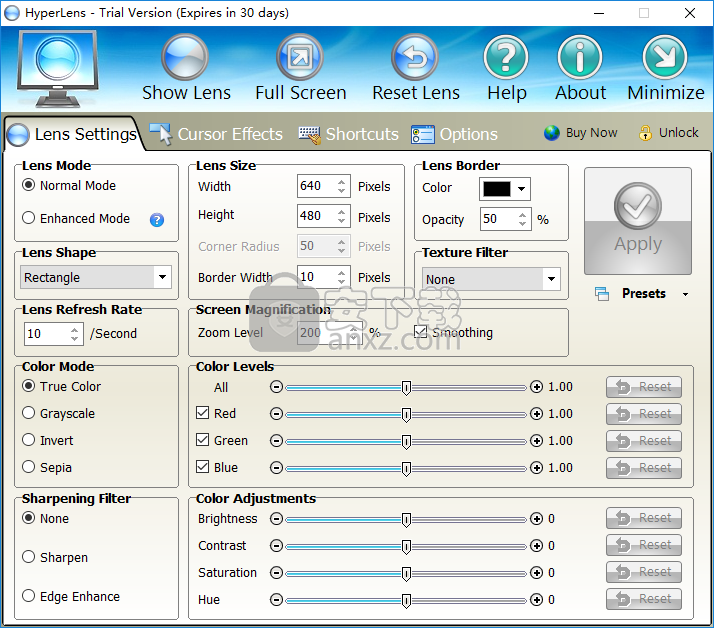Decrease Green level with minus icon
The height and width of the screenshot is (628, 714).
tap(276, 441)
